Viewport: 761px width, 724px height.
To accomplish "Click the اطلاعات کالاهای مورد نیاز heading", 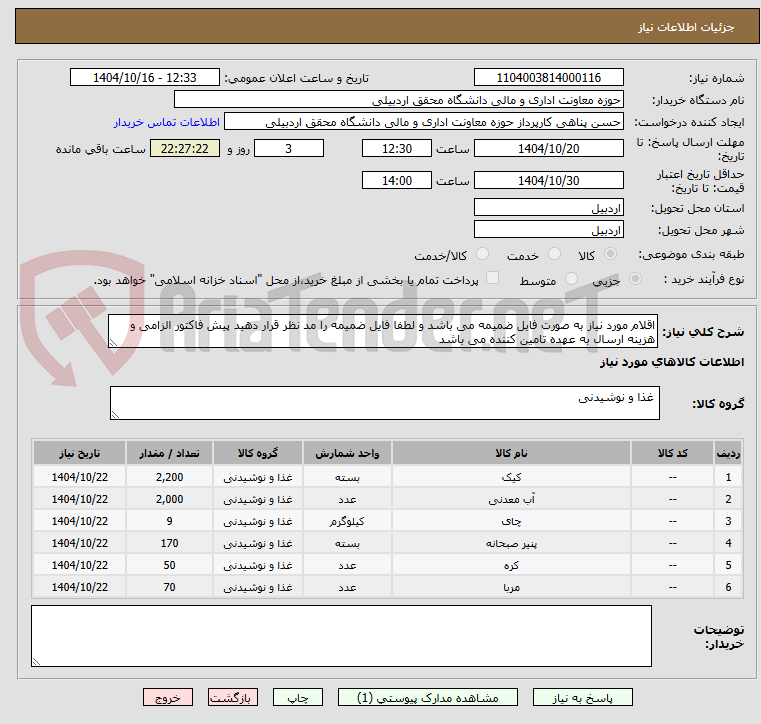I will point(672,362).
